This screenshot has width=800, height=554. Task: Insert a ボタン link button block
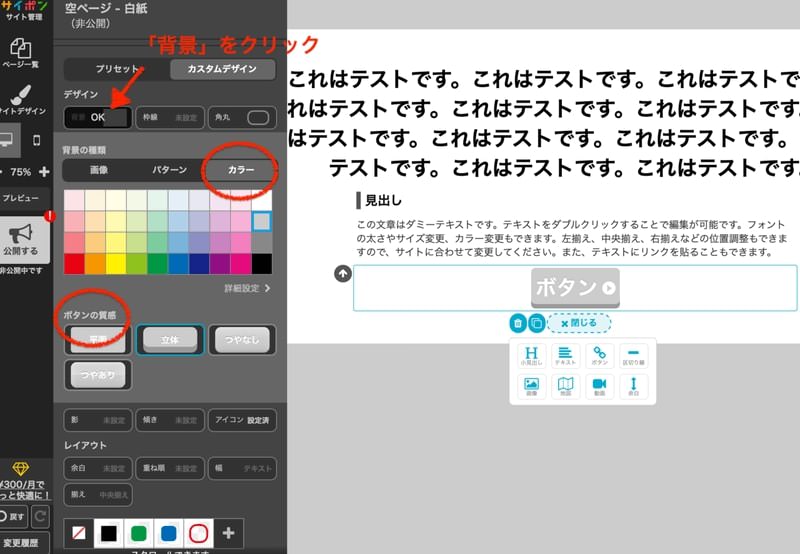(x=599, y=356)
